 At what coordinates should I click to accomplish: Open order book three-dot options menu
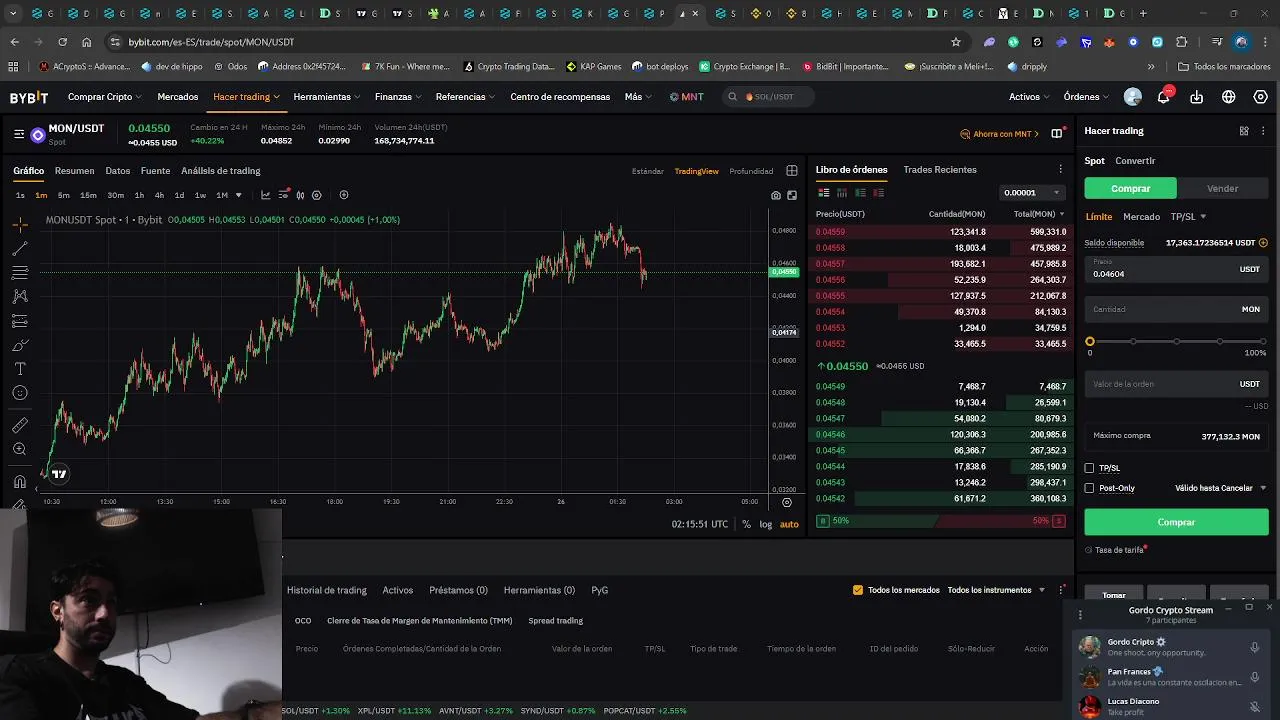pos(1061,169)
